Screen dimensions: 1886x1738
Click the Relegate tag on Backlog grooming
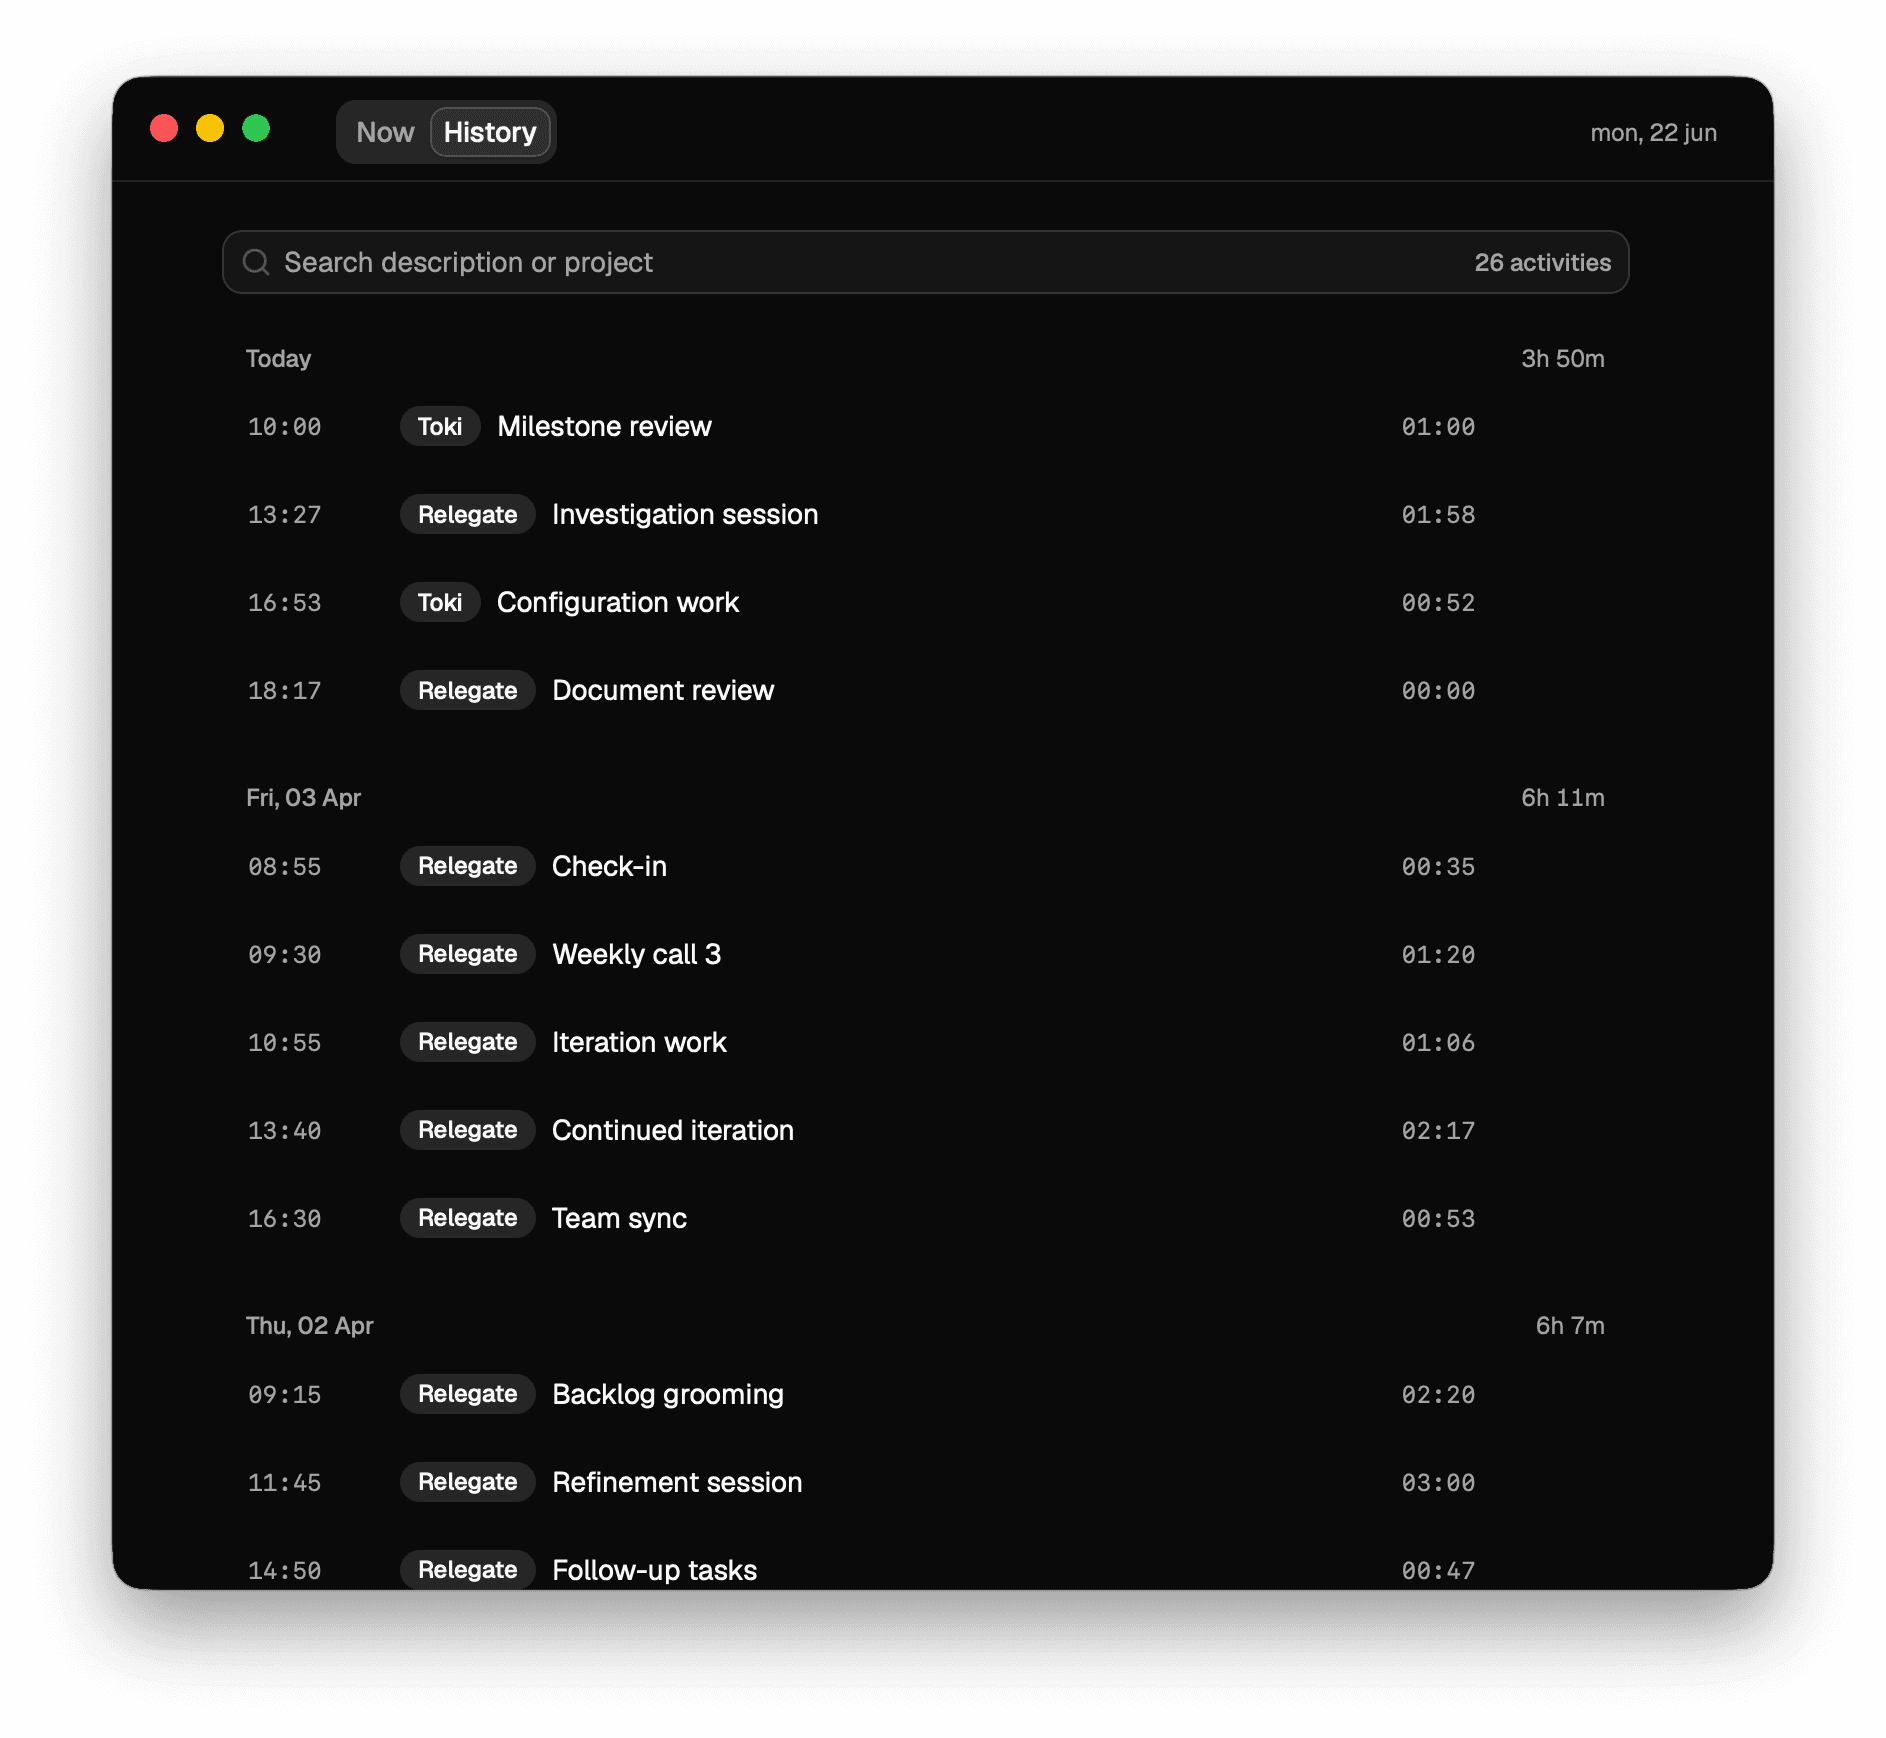(467, 1394)
